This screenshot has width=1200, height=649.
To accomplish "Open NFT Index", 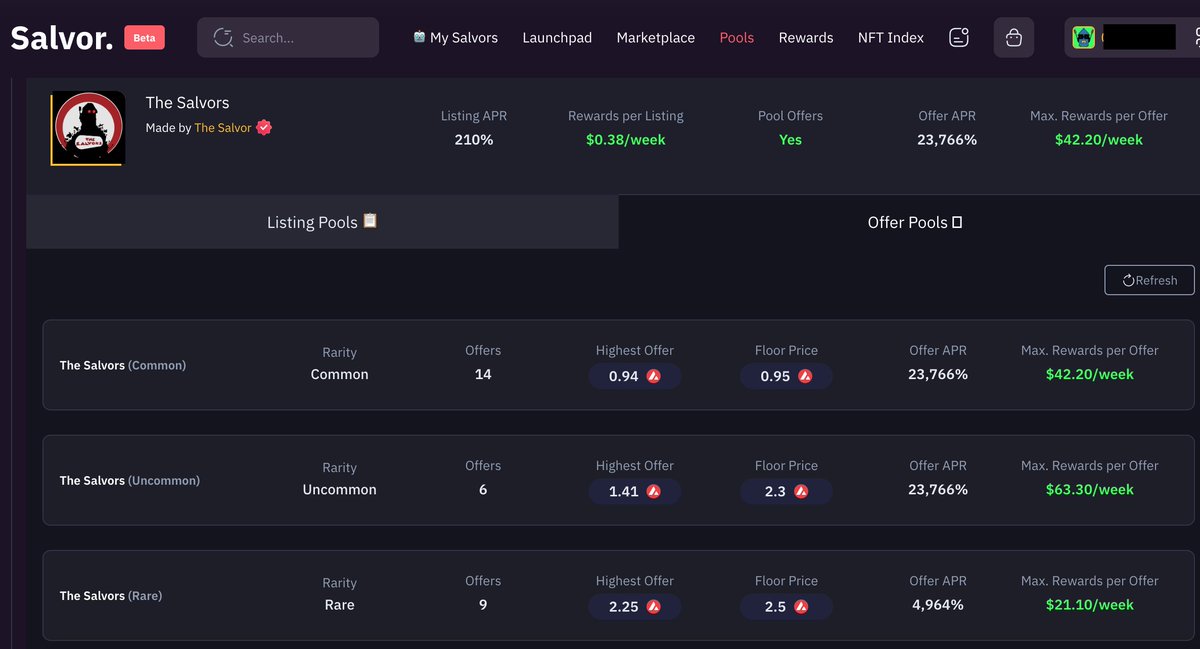I will [x=891, y=38].
